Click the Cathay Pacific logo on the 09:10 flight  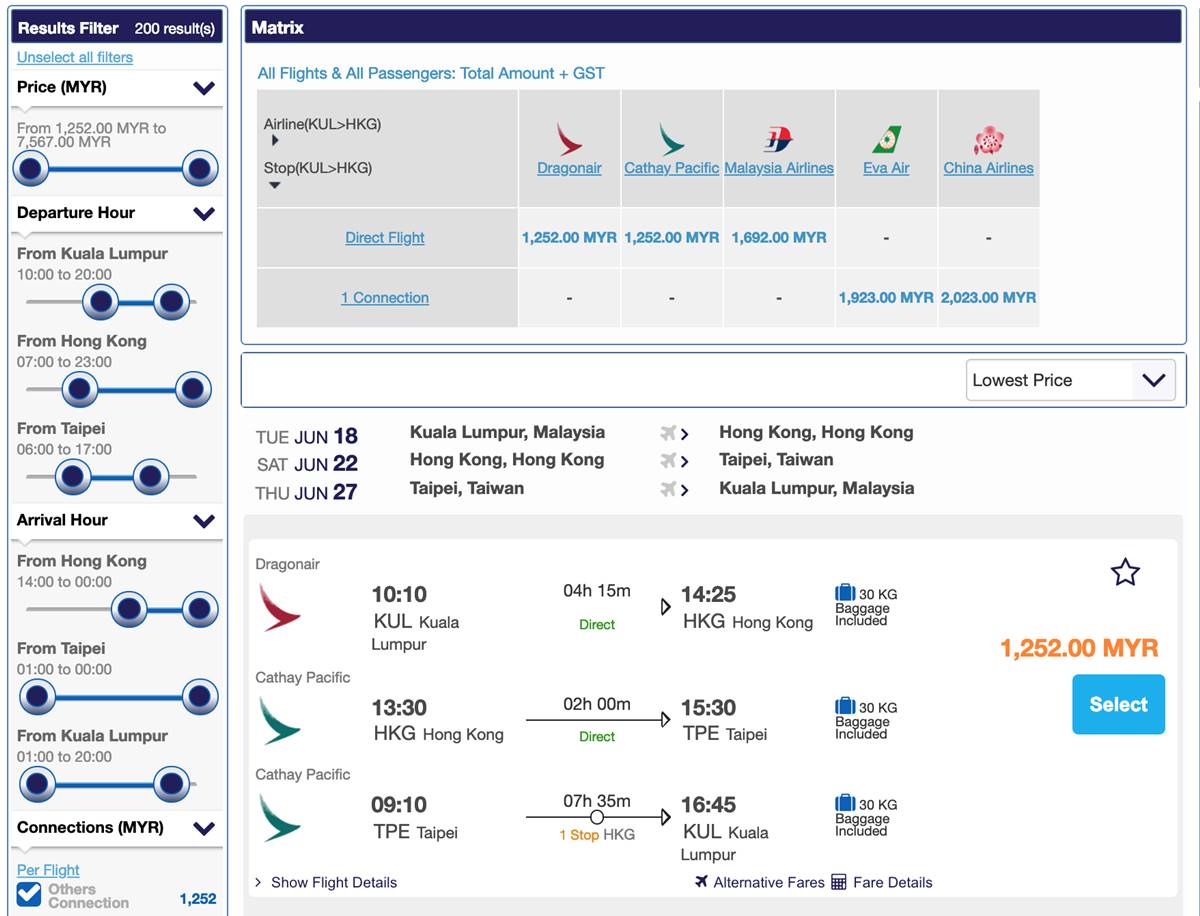click(x=280, y=817)
